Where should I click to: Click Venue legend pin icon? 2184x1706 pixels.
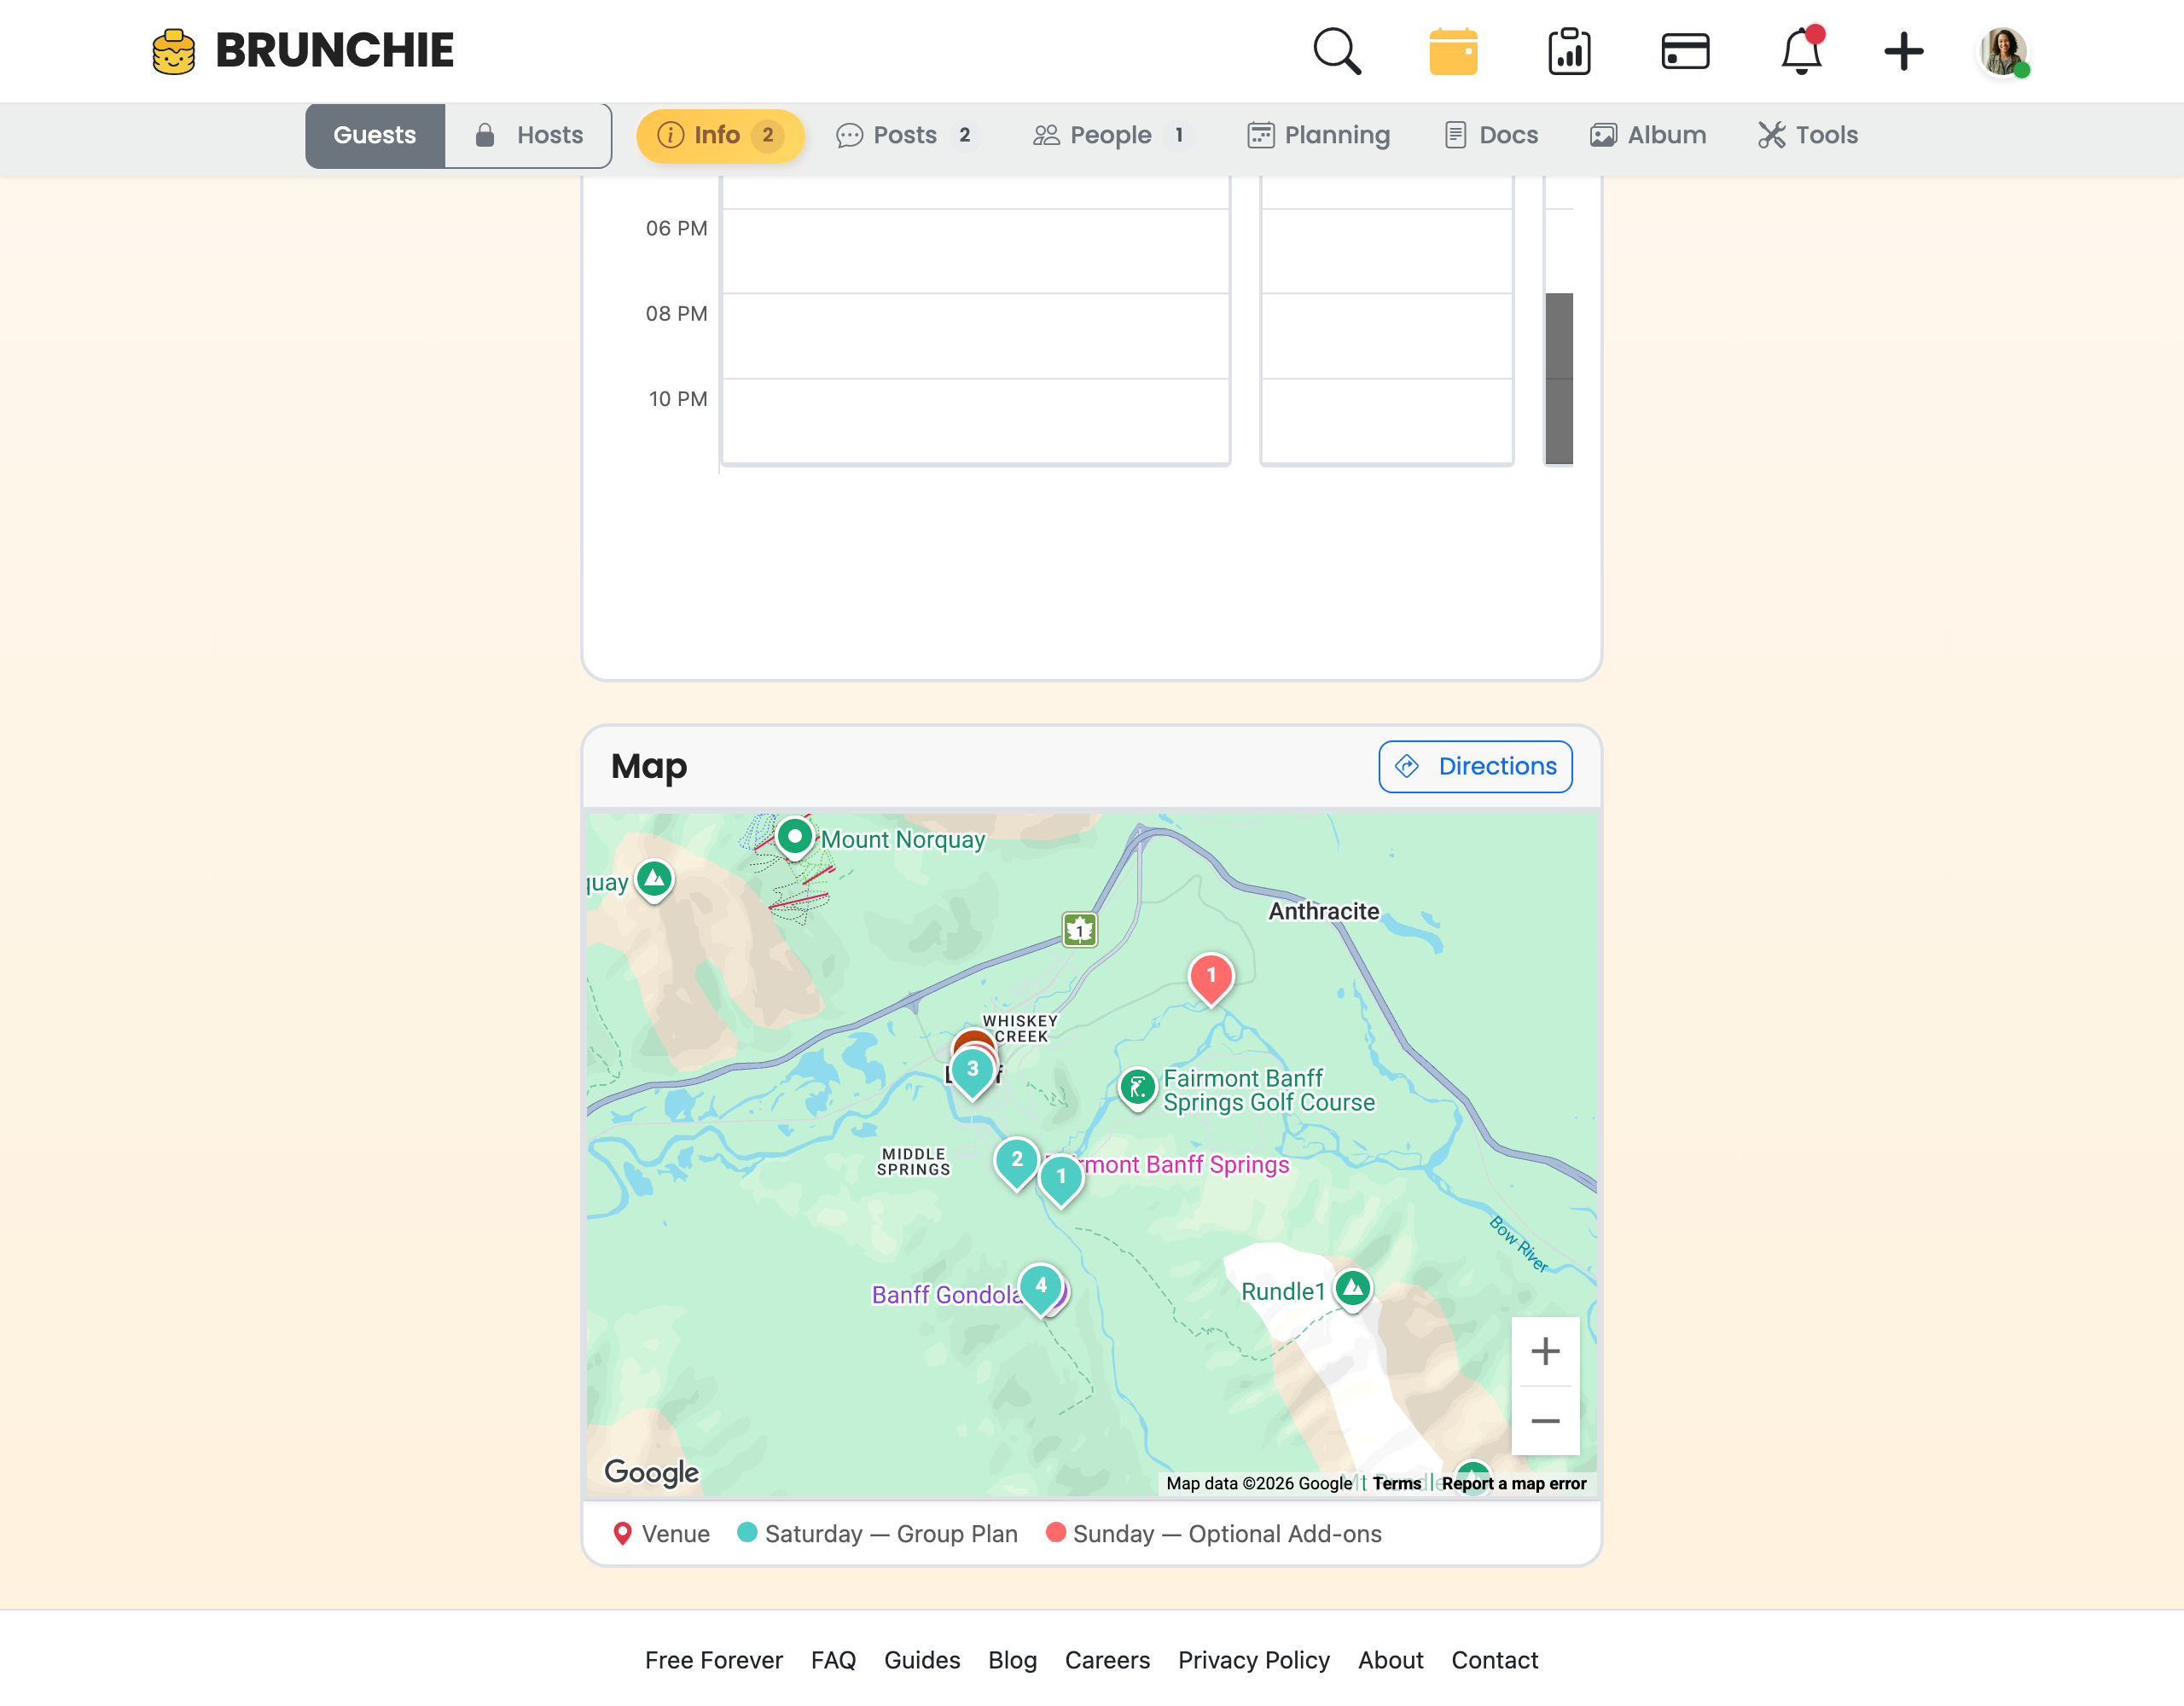pyautogui.click(x=622, y=1534)
